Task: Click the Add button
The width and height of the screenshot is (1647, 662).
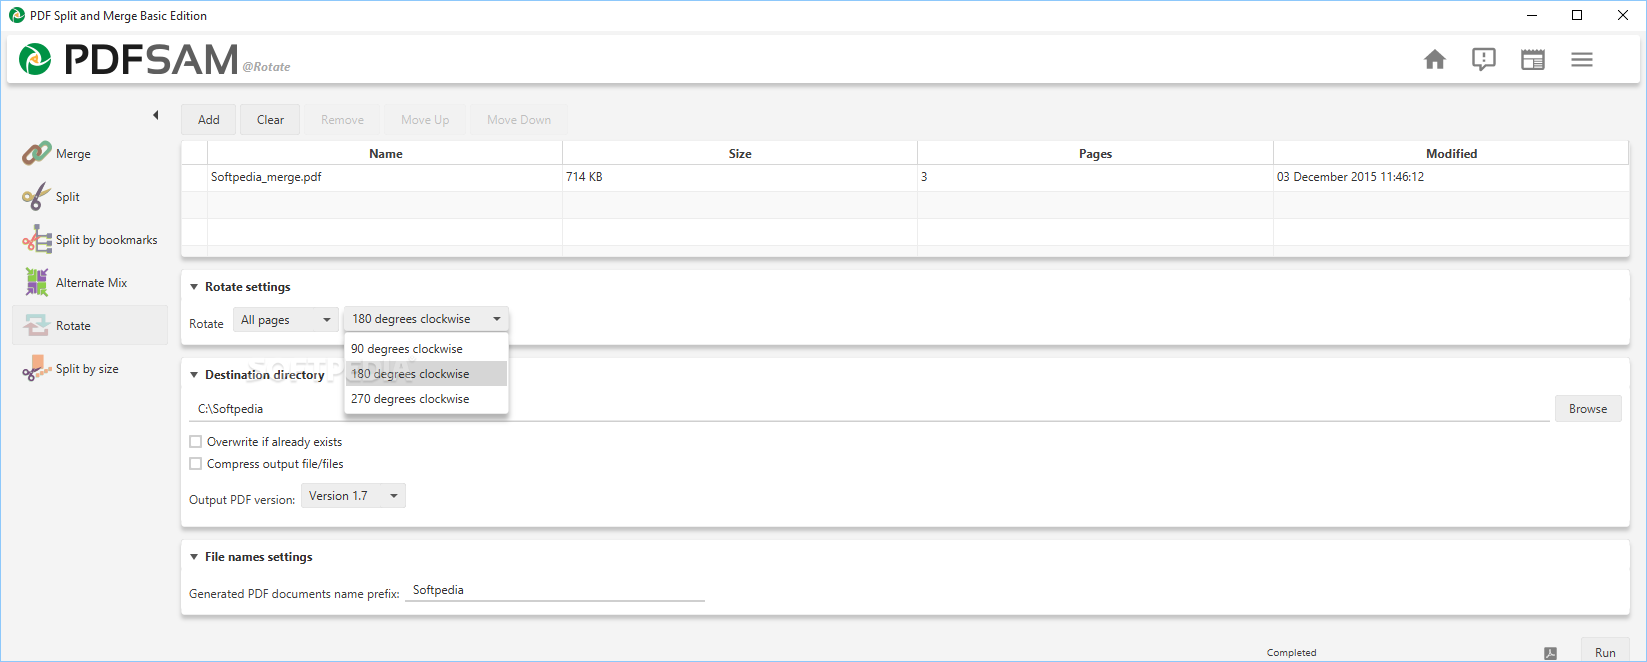Action: [x=208, y=120]
